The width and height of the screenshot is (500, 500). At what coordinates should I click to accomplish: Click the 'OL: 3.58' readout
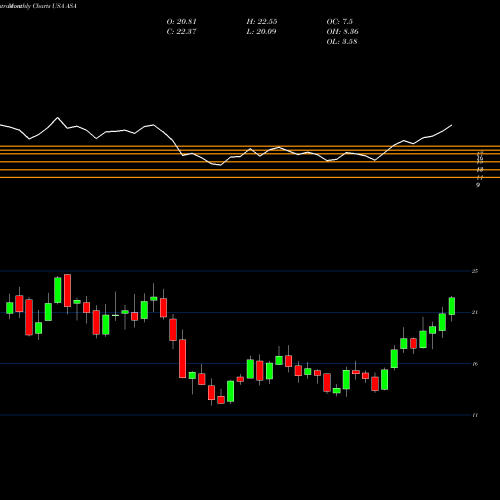click(342, 42)
